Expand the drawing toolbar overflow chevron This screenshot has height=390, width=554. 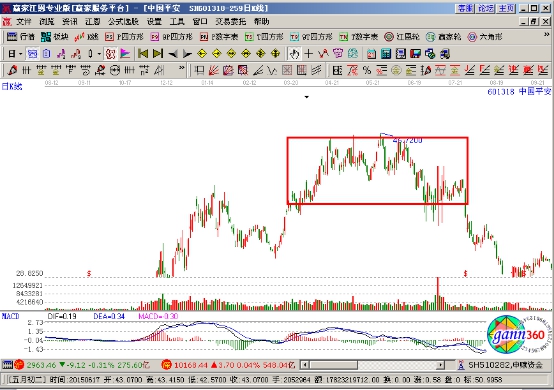pyautogui.click(x=182, y=68)
